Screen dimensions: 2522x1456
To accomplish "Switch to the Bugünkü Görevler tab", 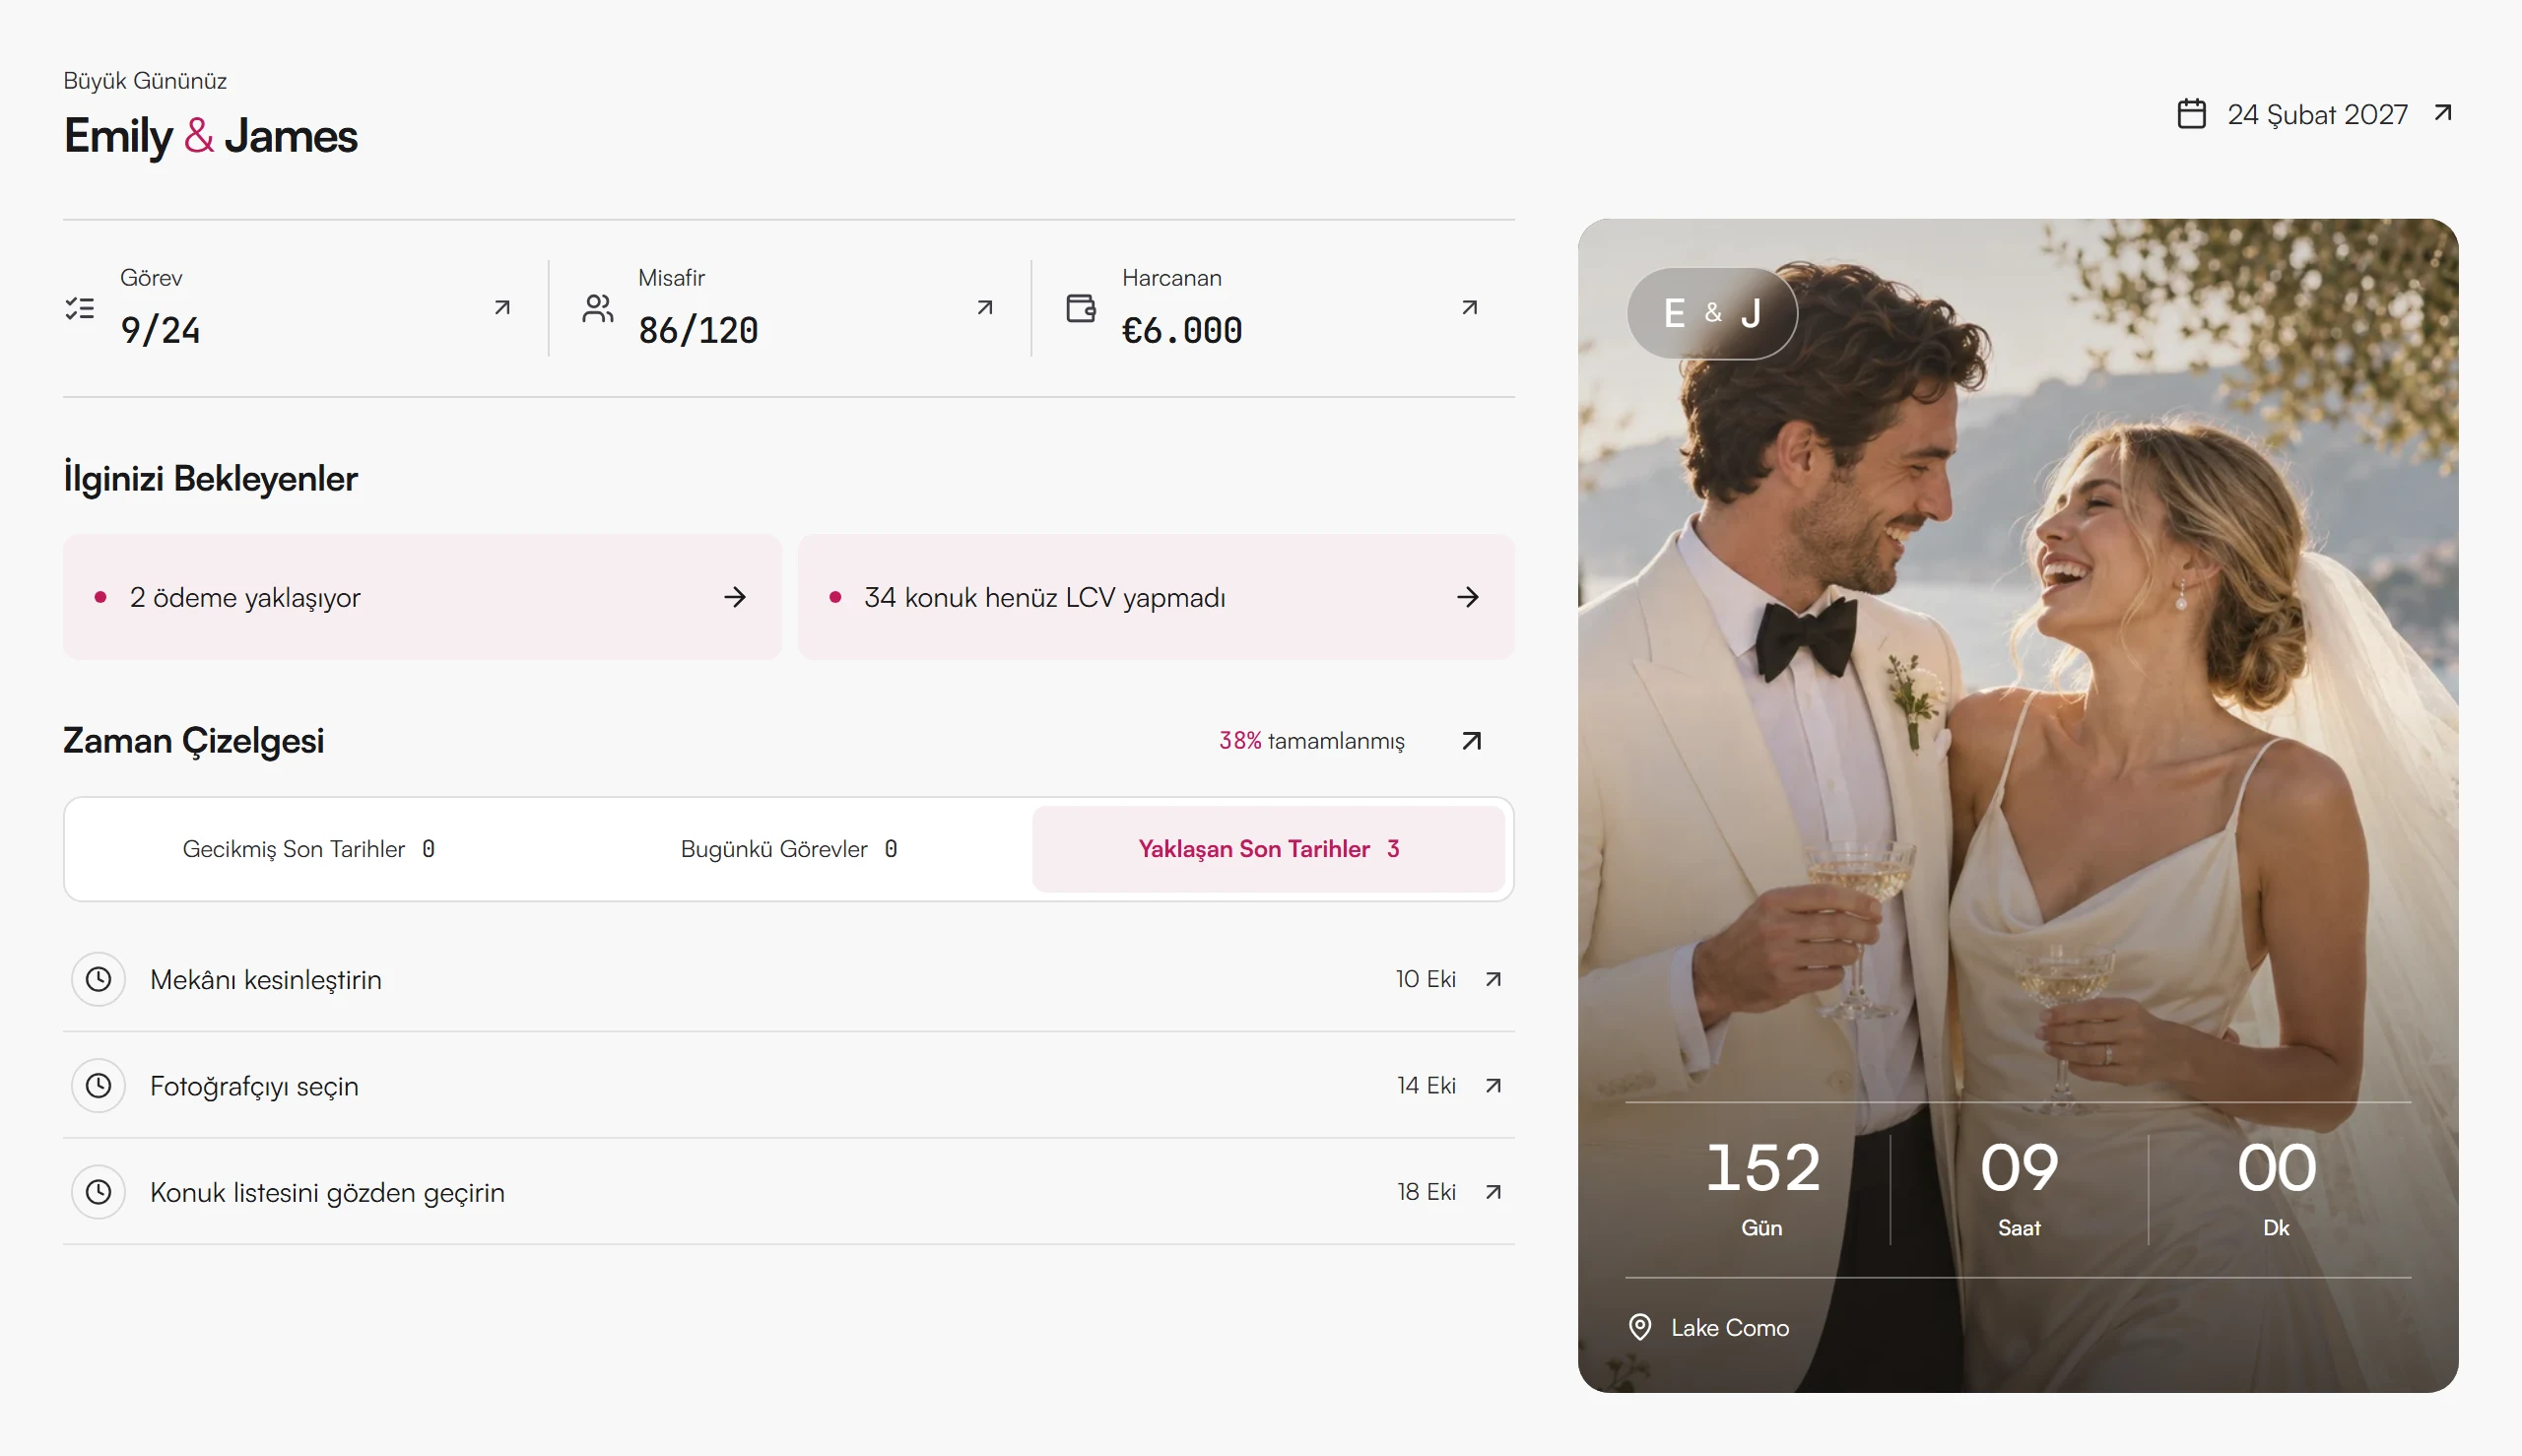I will 789,849.
